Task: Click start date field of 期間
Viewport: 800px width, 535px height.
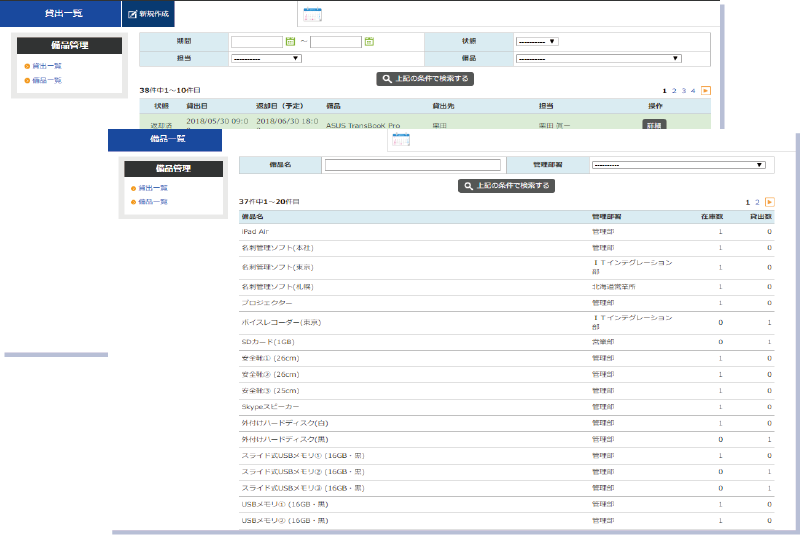Action: click(x=257, y=42)
